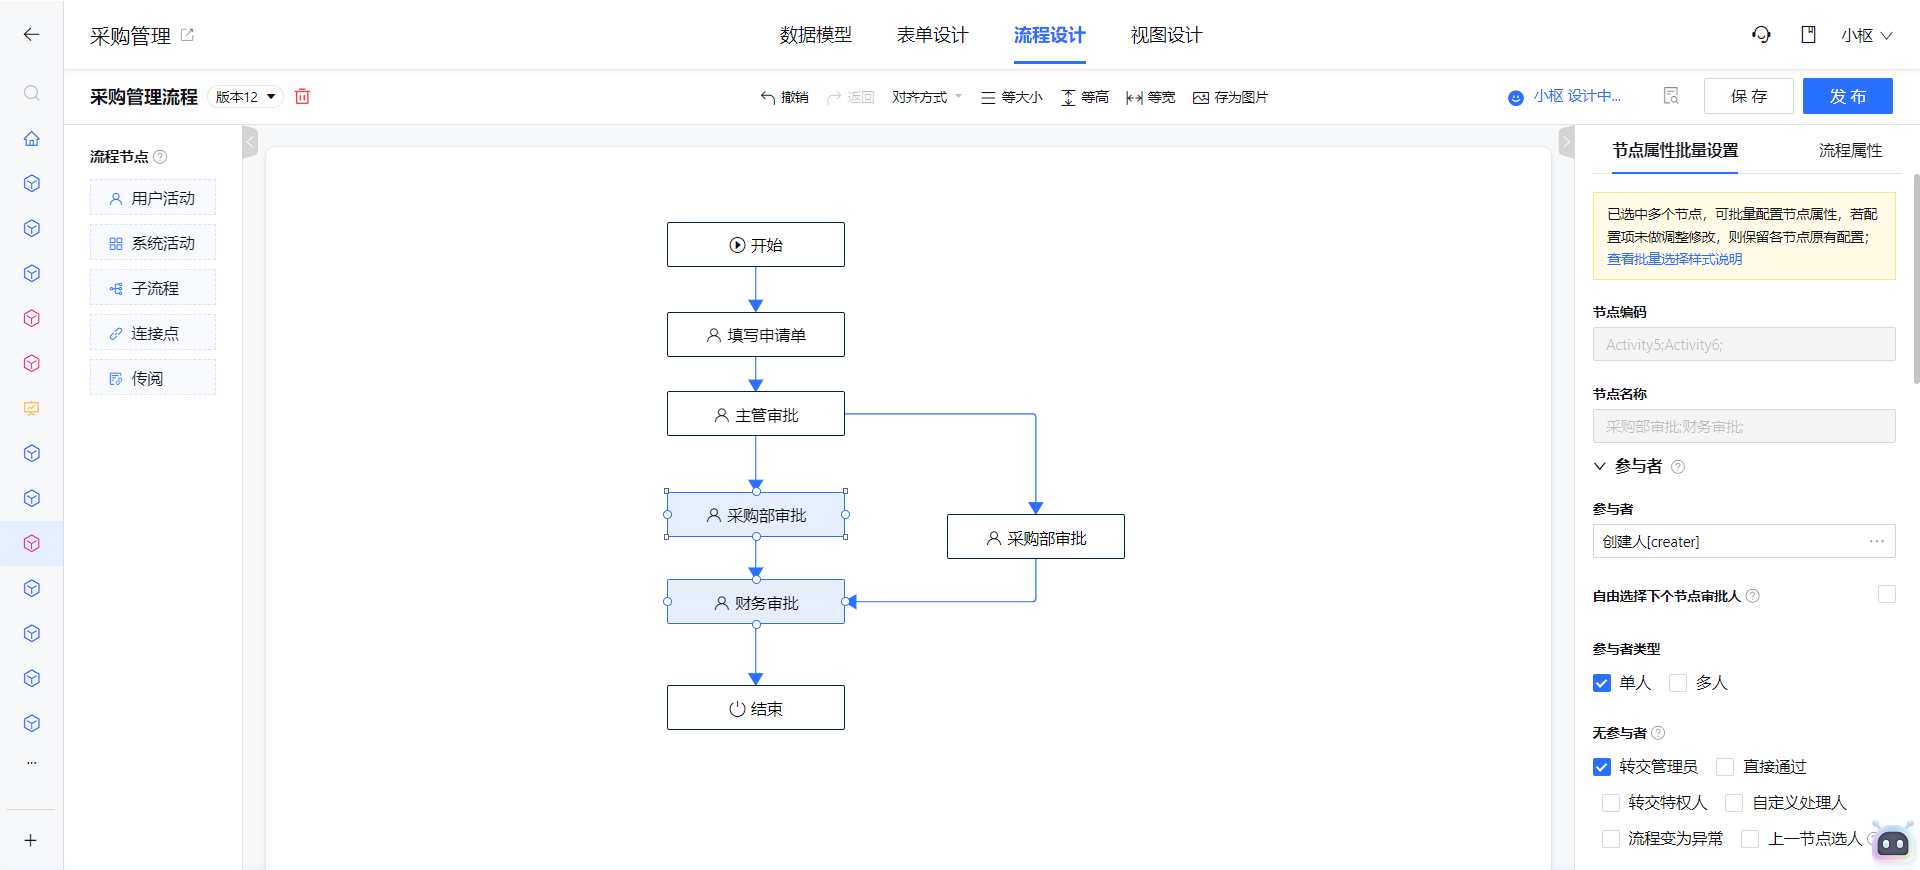Collapse the right properties panel arrow
Viewport: 1920px width, 870px height.
tap(1566, 142)
